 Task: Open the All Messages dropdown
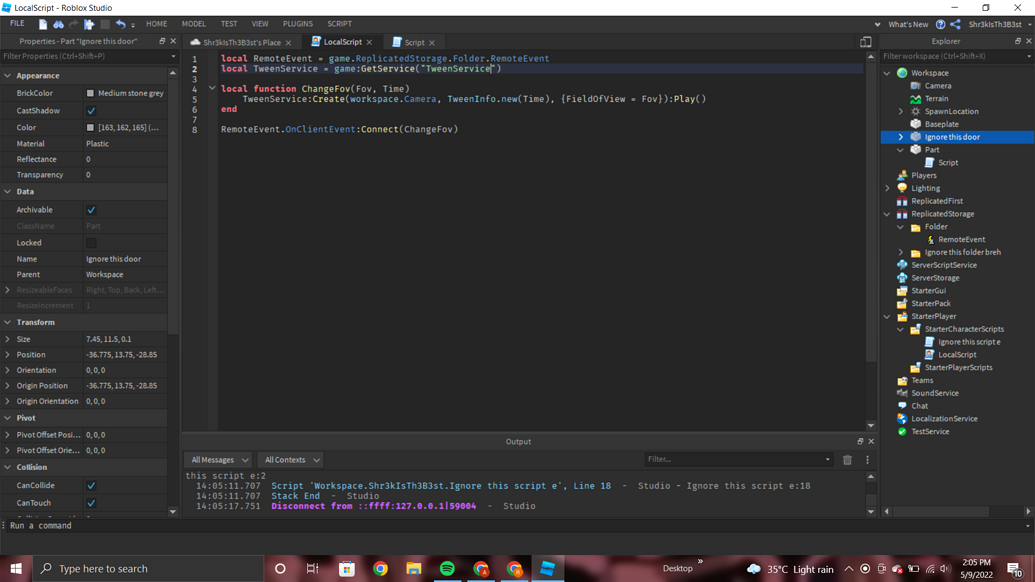(x=218, y=460)
